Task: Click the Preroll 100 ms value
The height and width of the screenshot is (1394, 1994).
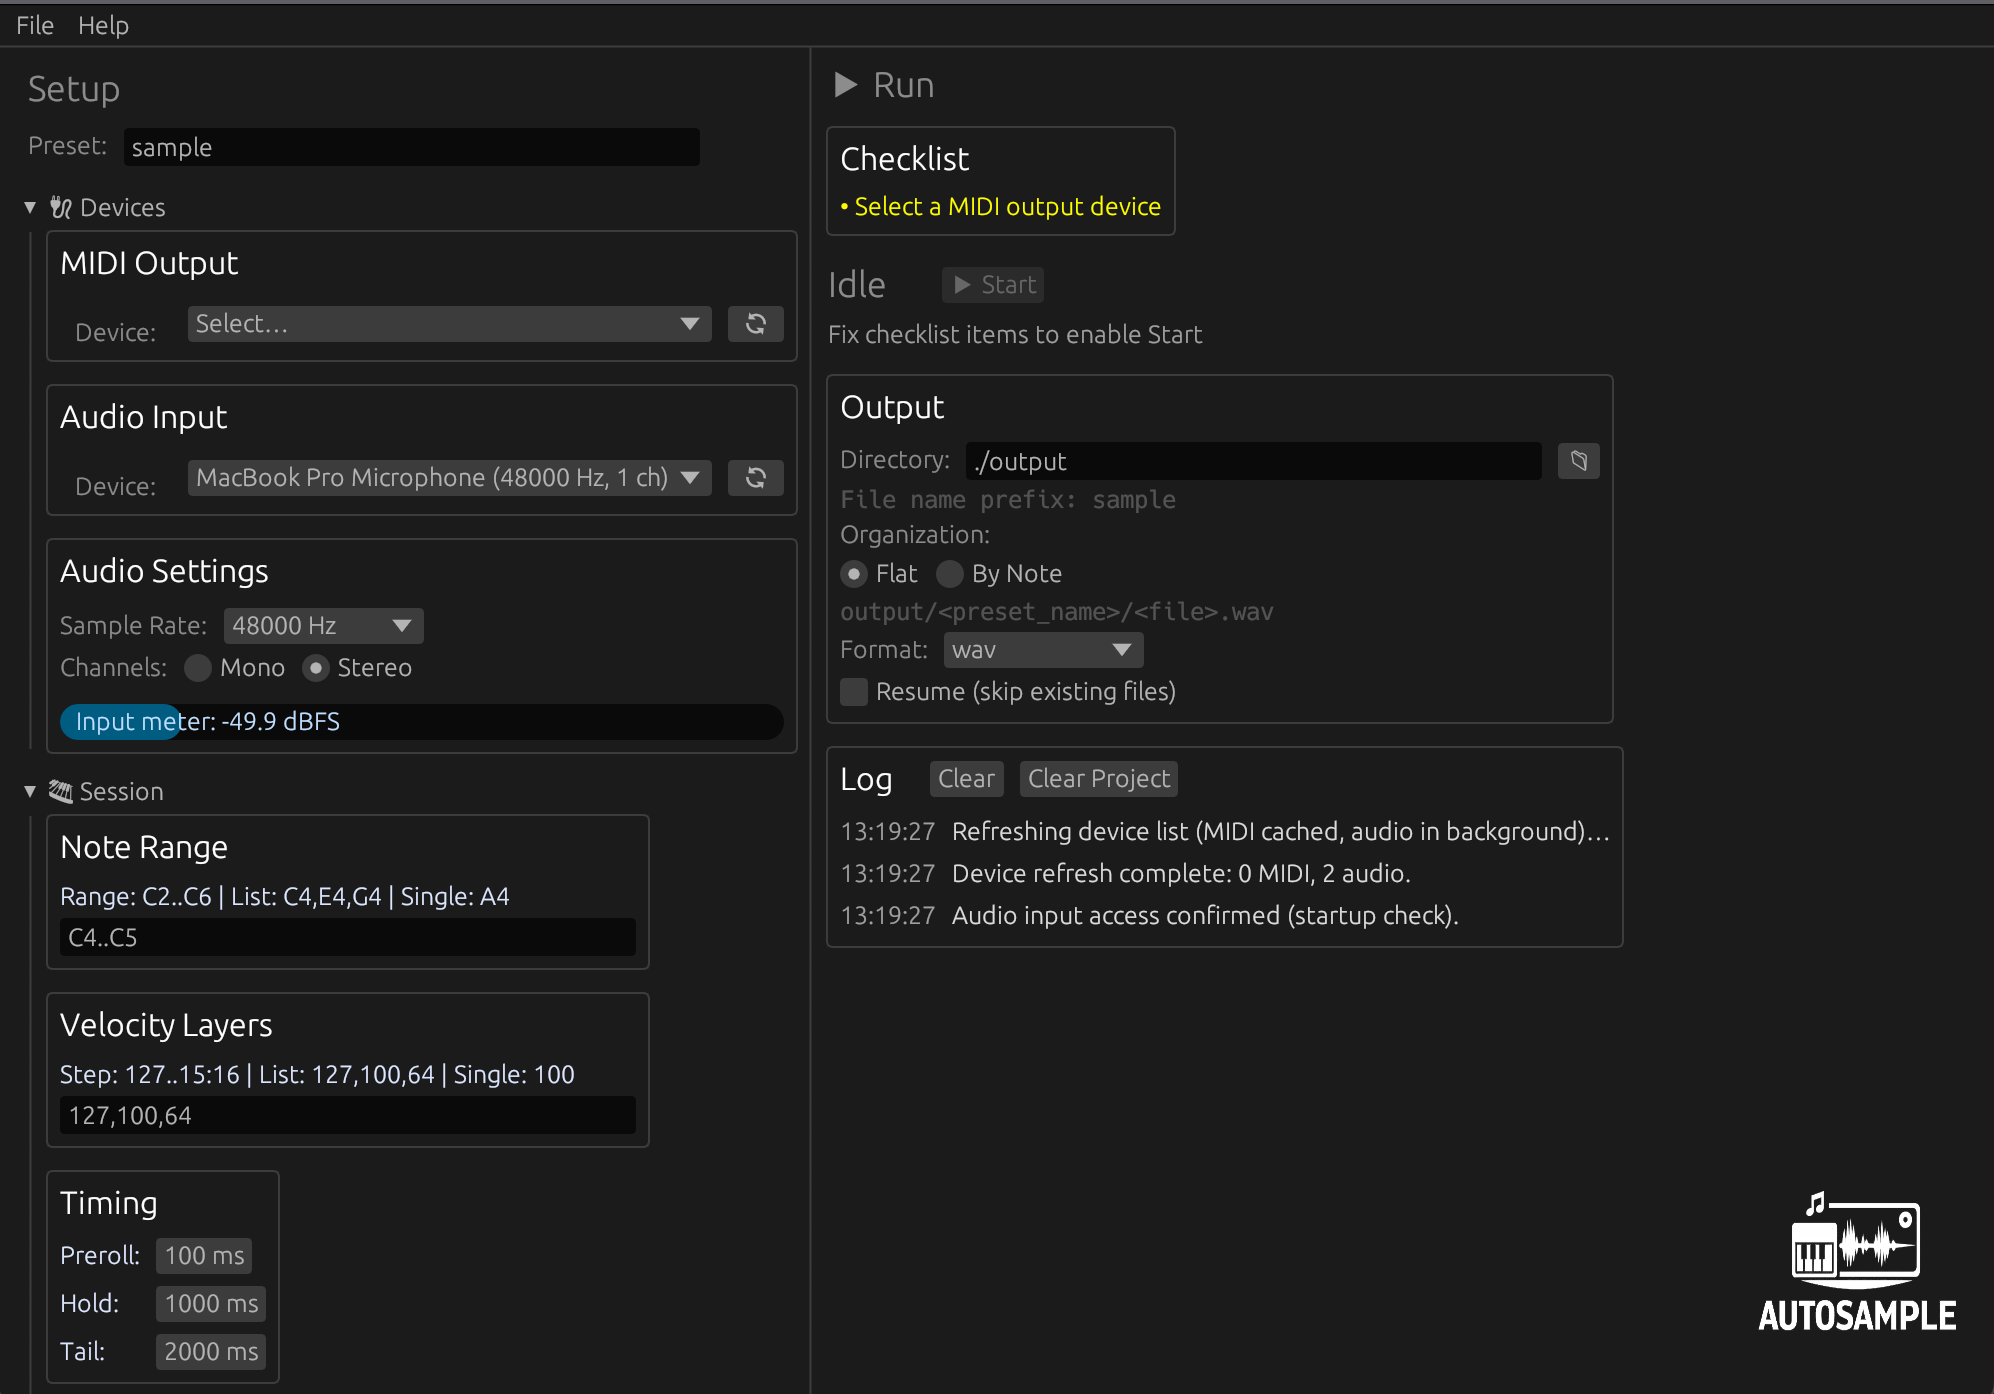Action: tap(204, 1256)
